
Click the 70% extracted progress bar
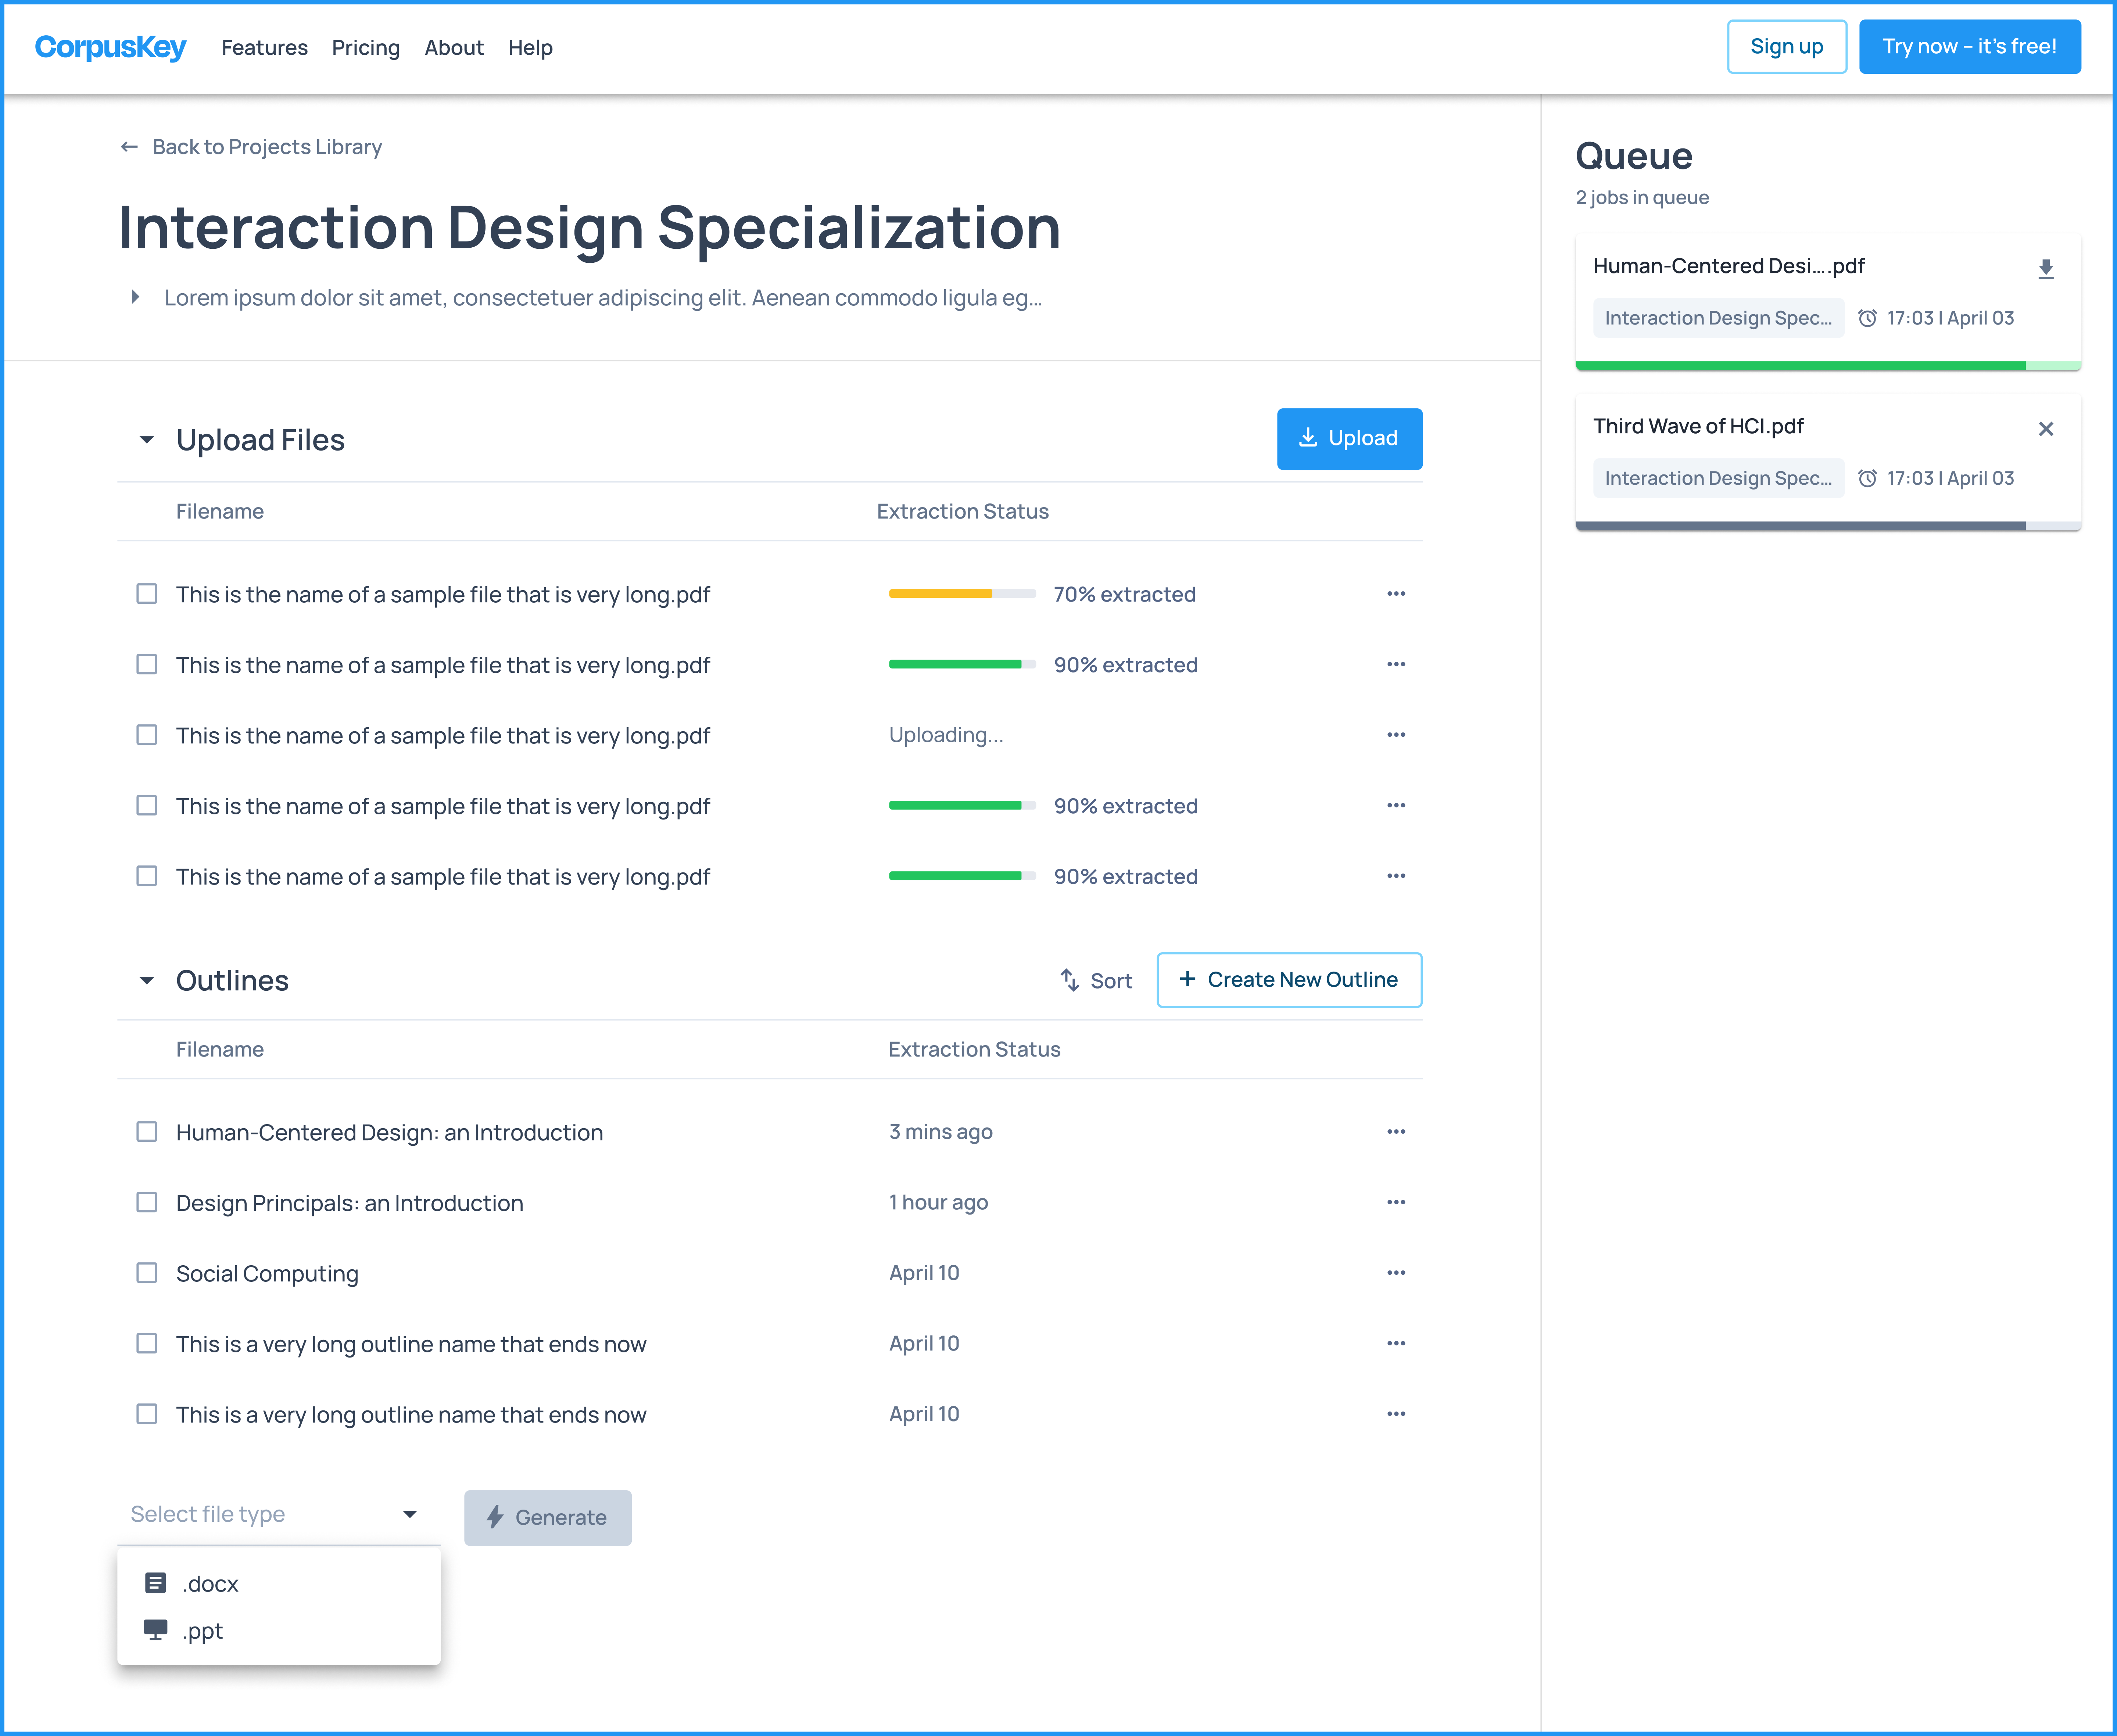pyautogui.click(x=962, y=594)
